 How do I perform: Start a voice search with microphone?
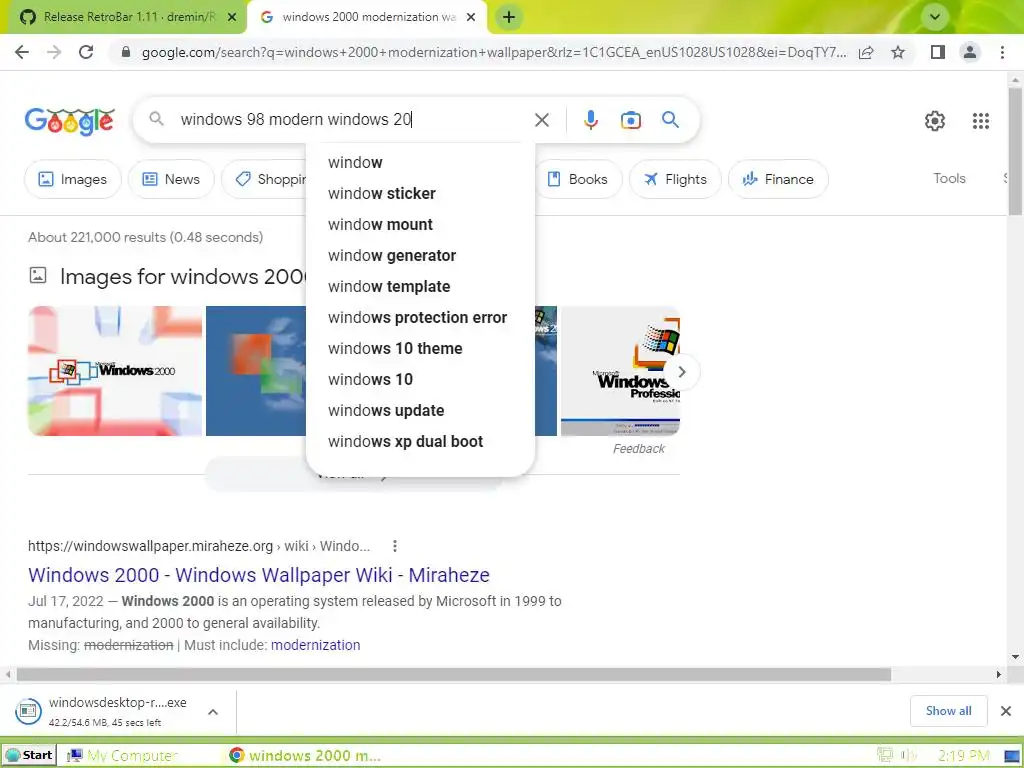pyautogui.click(x=590, y=120)
